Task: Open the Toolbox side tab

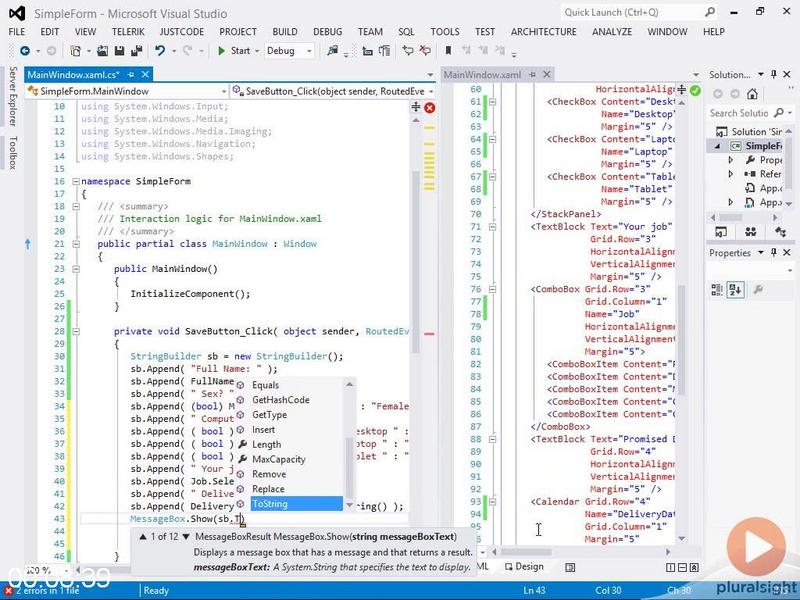Action: click(x=13, y=153)
